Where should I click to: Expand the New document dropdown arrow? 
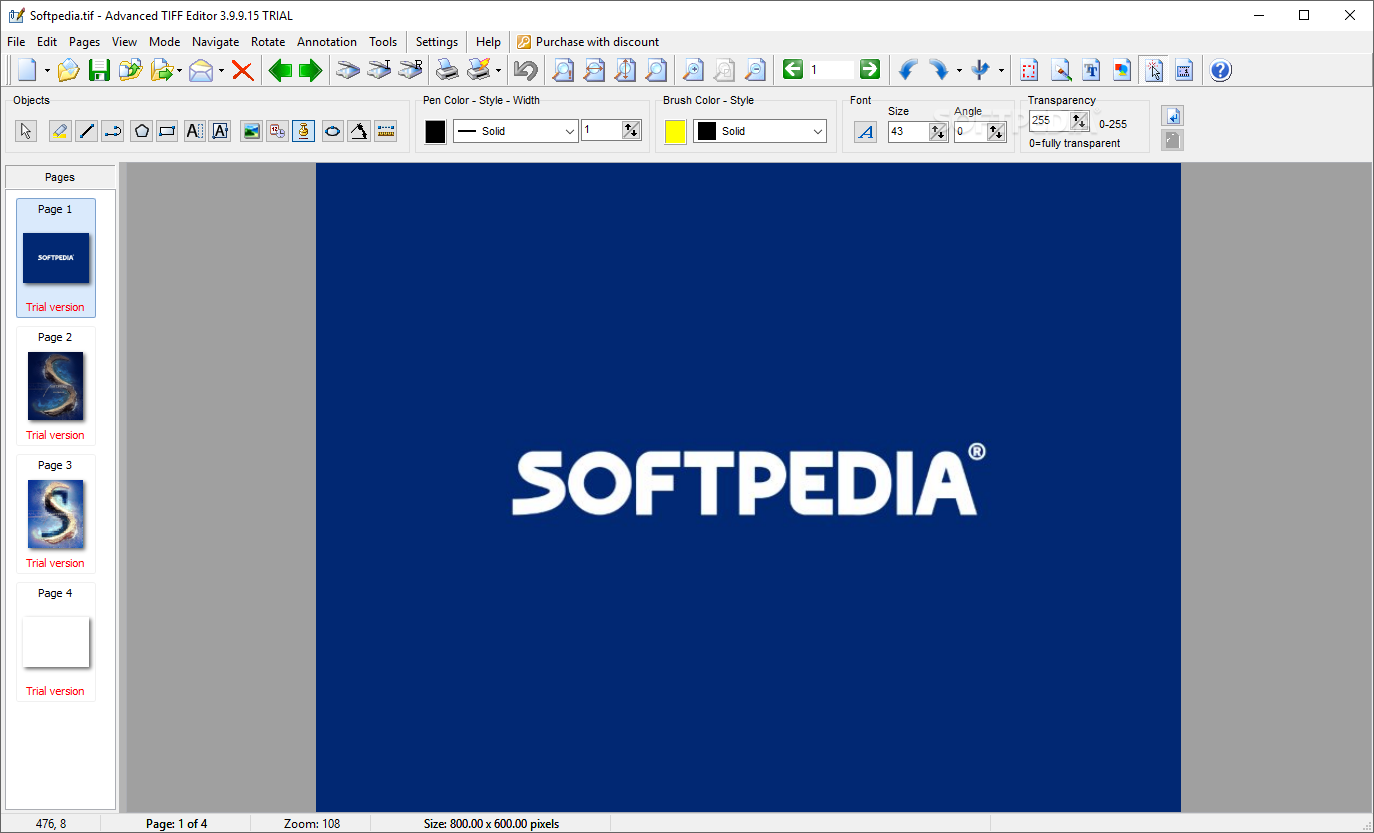(x=47, y=71)
